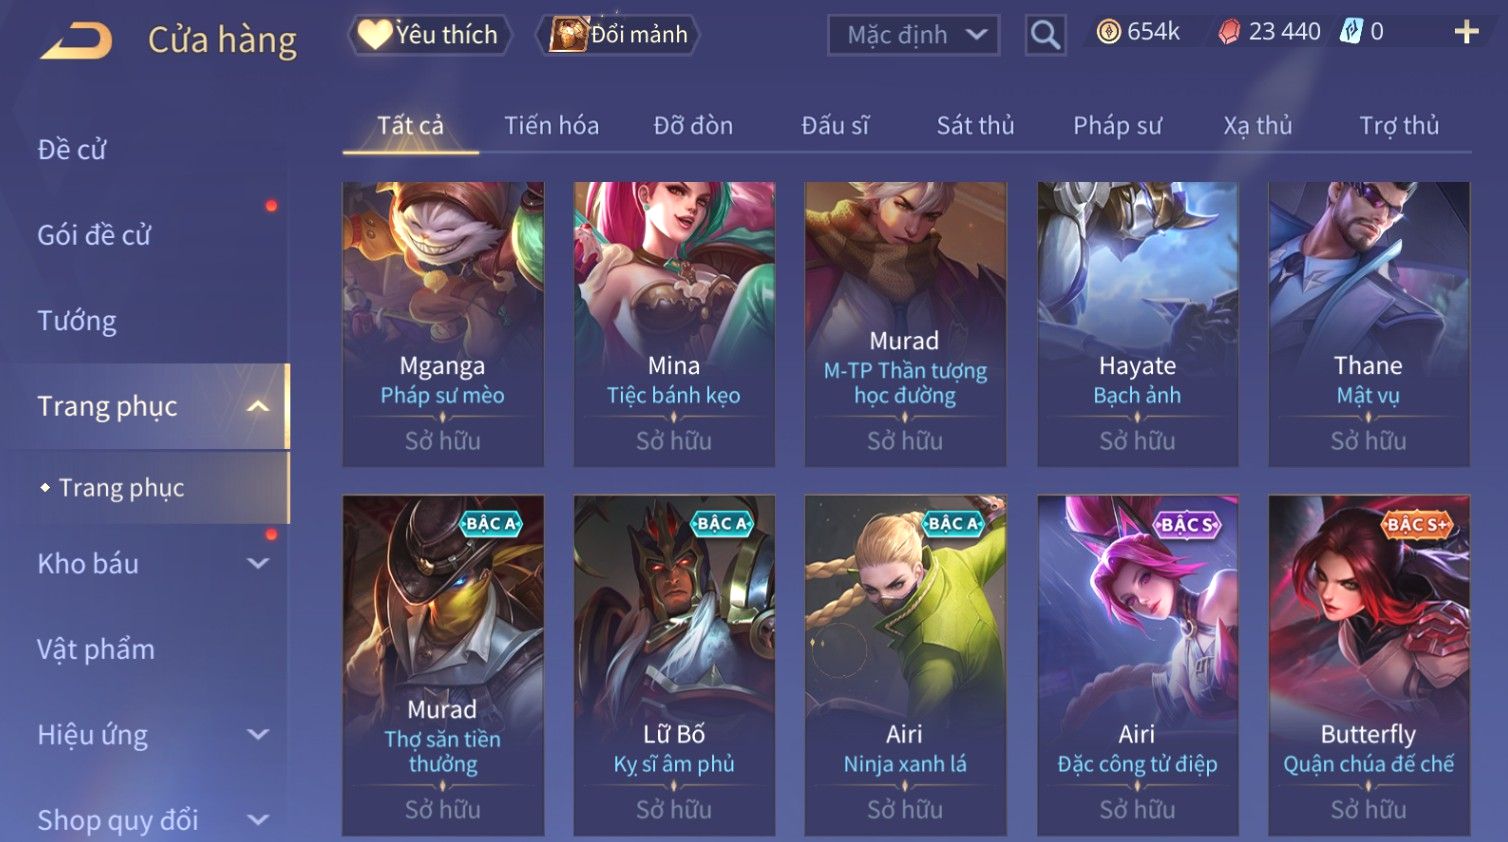Click the blue voucher currency icon
1508x842 pixels.
pyautogui.click(x=1351, y=31)
